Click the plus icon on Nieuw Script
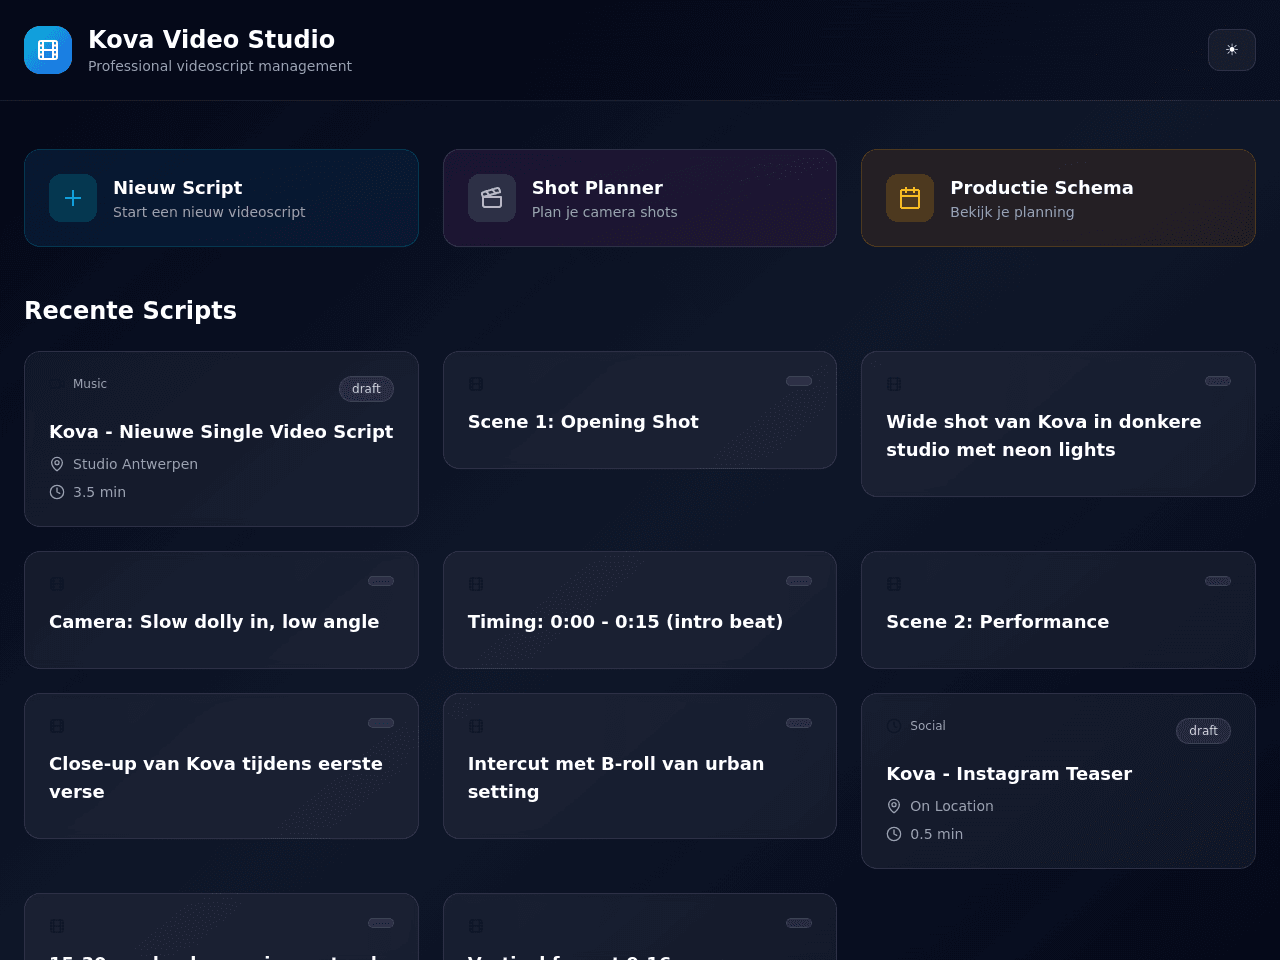The height and width of the screenshot is (960, 1280). tap(73, 198)
